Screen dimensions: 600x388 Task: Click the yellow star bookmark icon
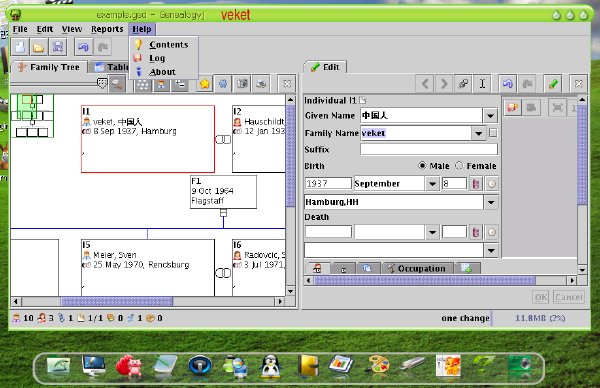205,84
